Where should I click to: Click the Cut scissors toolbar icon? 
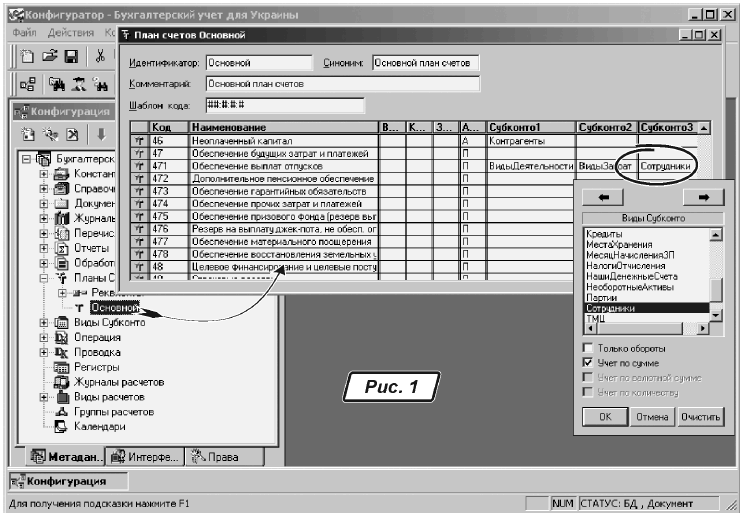click(101, 58)
